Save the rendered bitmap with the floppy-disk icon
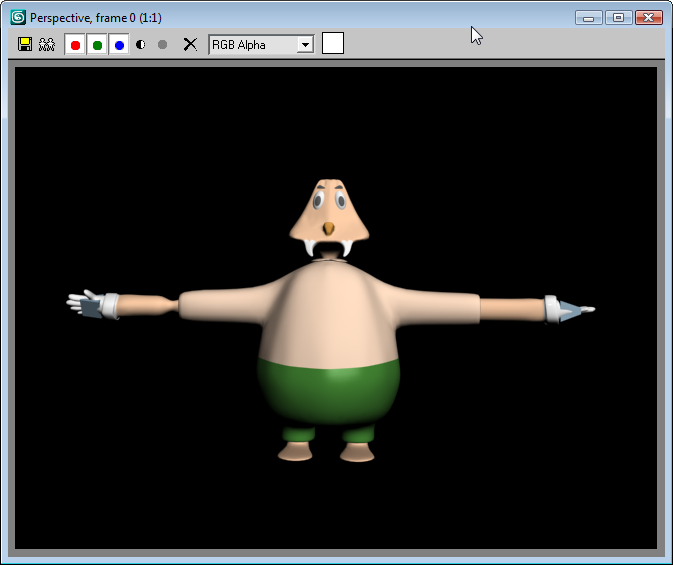This screenshot has width=673, height=565. pyautogui.click(x=25, y=44)
